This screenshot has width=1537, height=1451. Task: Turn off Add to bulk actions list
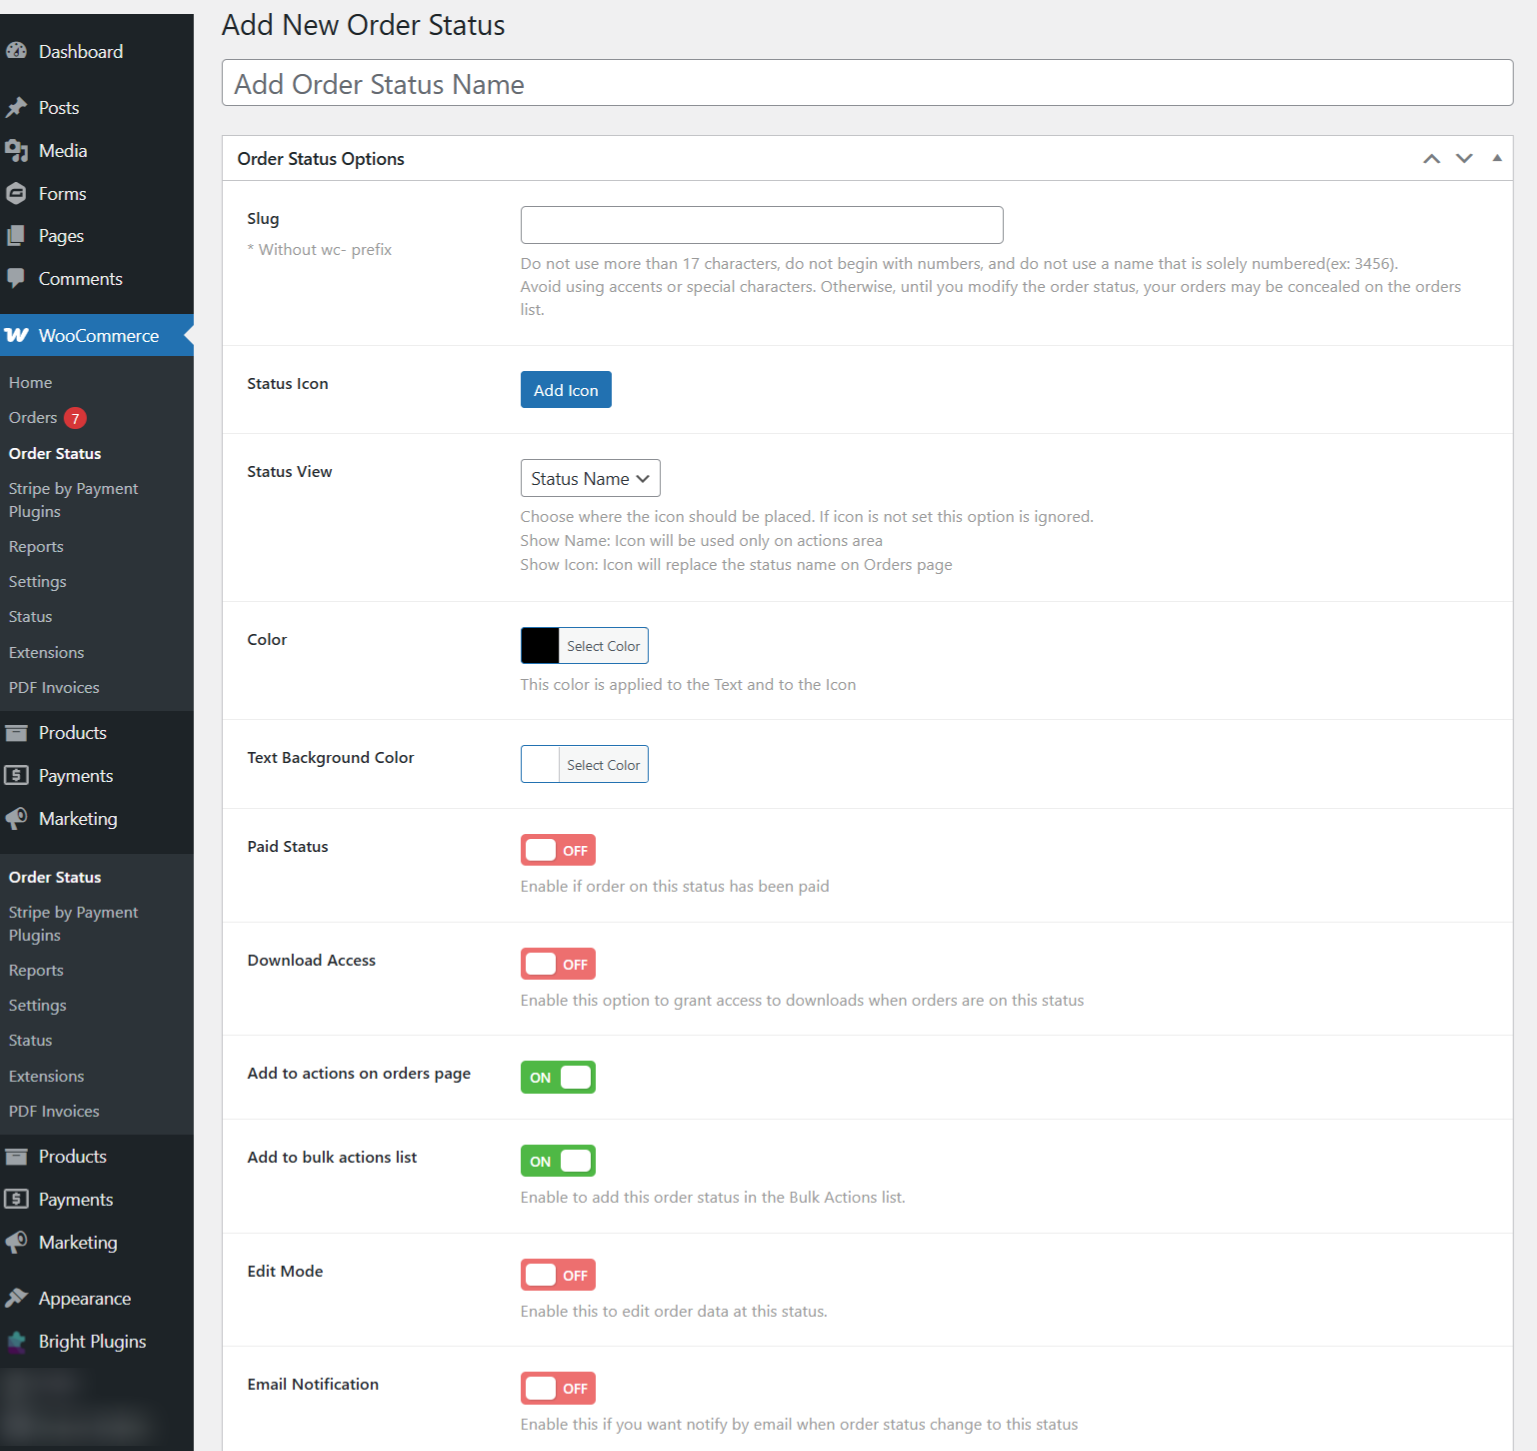pyautogui.click(x=558, y=1161)
